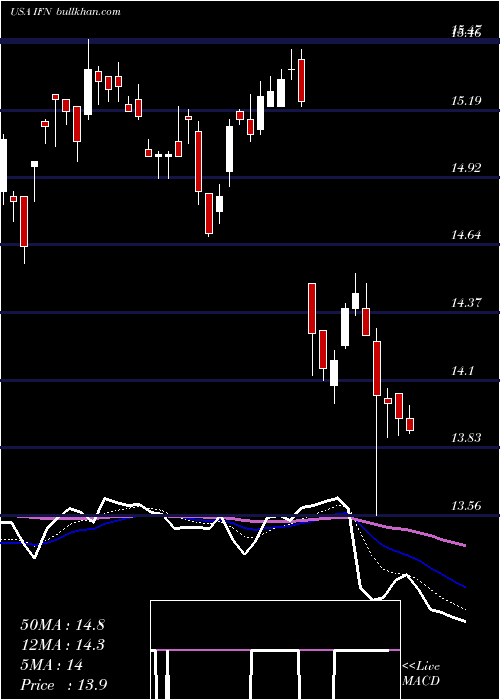Click the 14.37 price axis label

coord(466,303)
